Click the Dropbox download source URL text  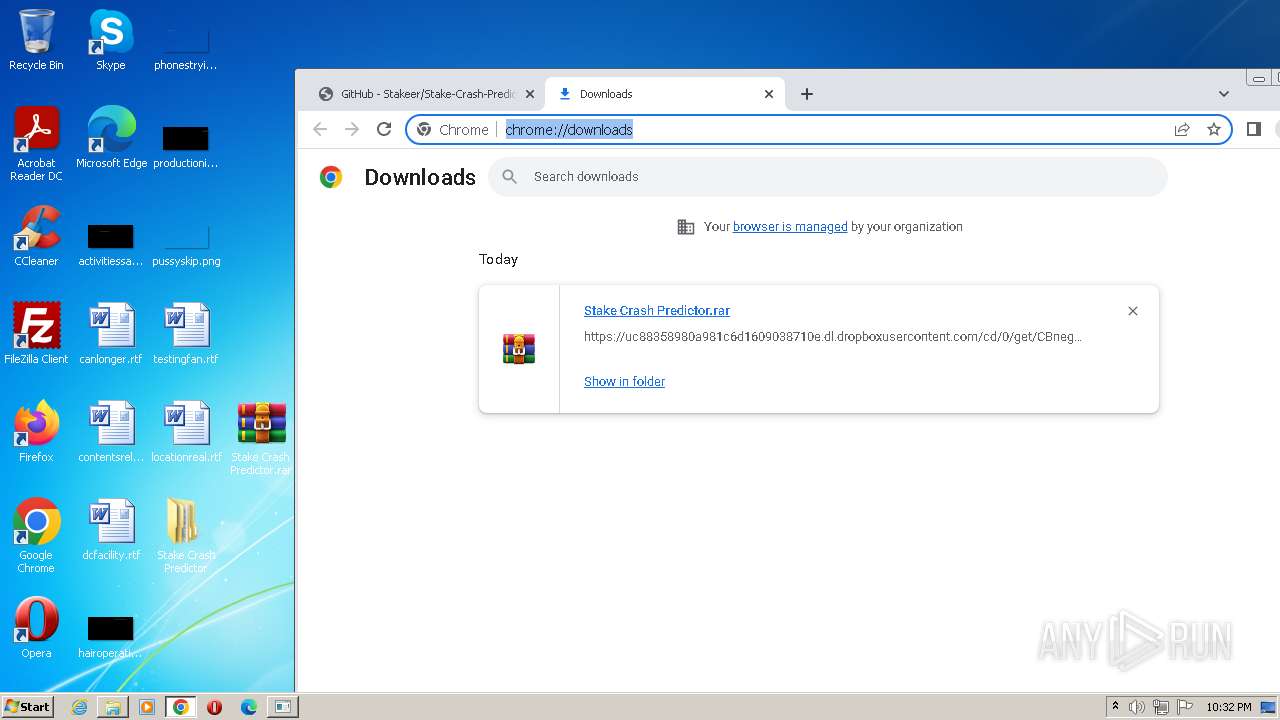[x=833, y=337]
